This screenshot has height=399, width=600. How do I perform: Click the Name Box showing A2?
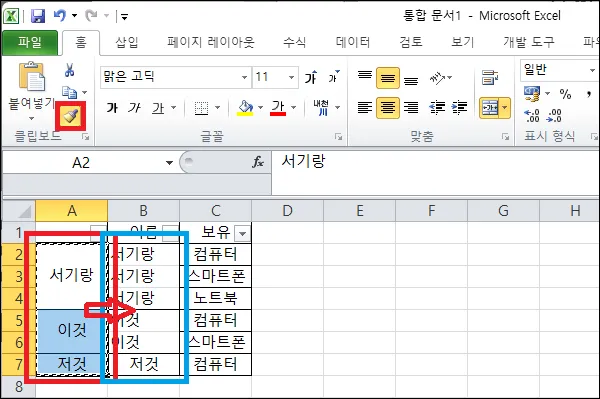[x=81, y=163]
